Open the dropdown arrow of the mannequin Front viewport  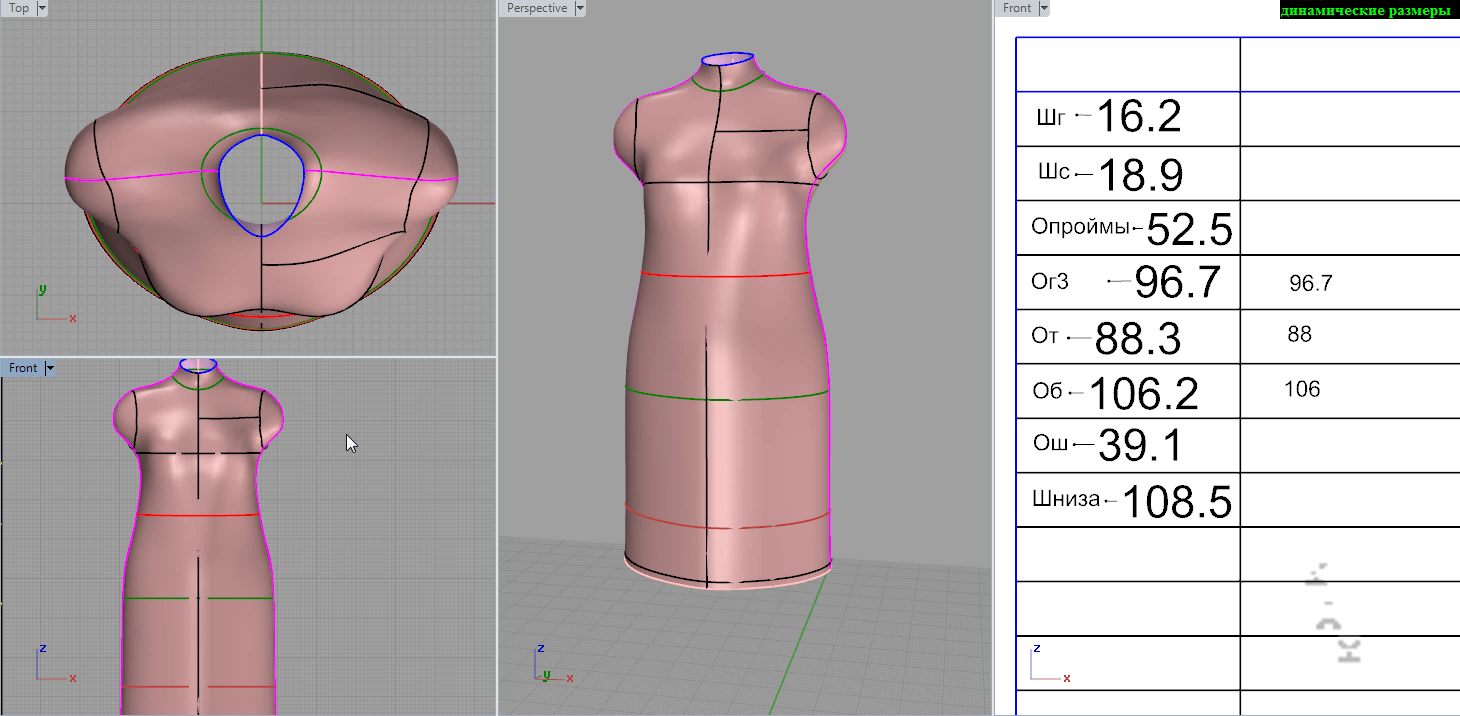pos(50,368)
